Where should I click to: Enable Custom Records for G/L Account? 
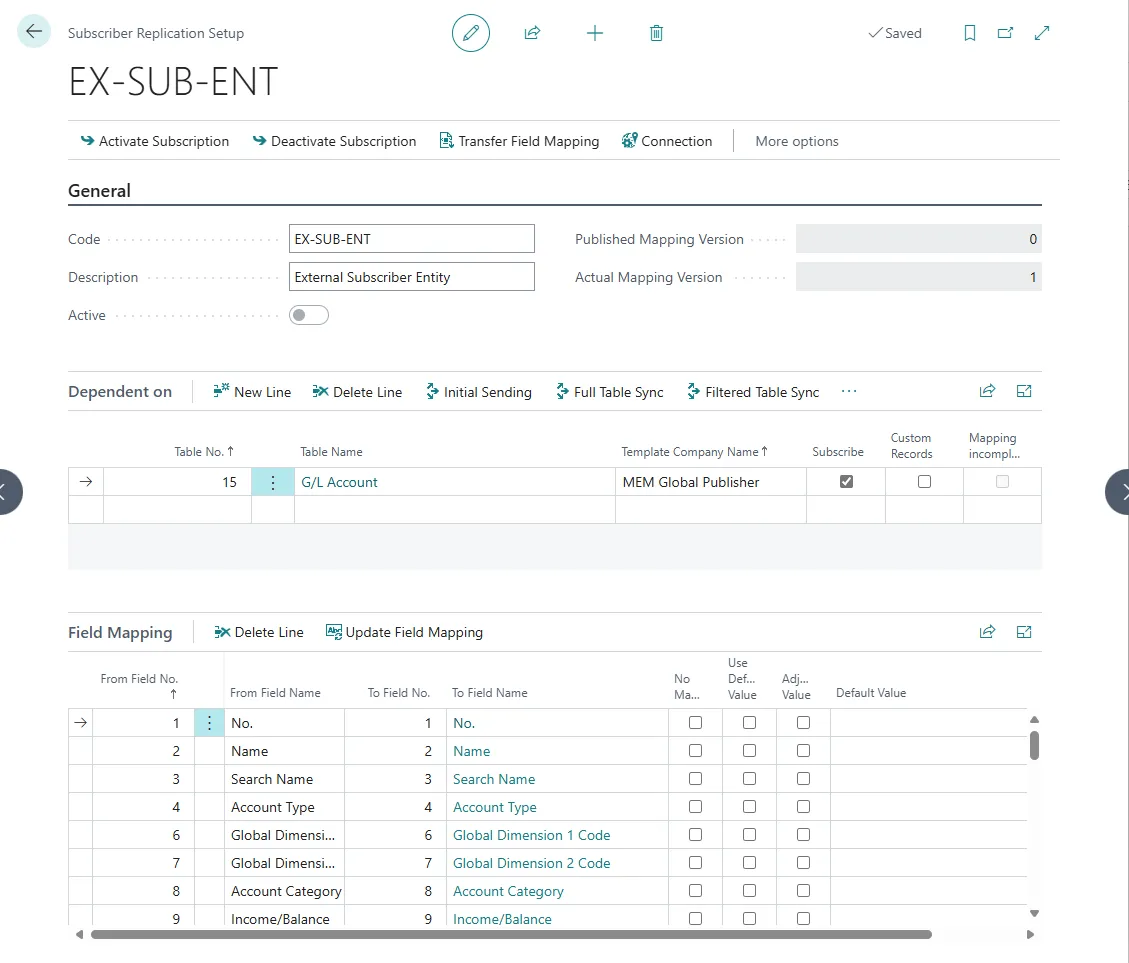924,481
